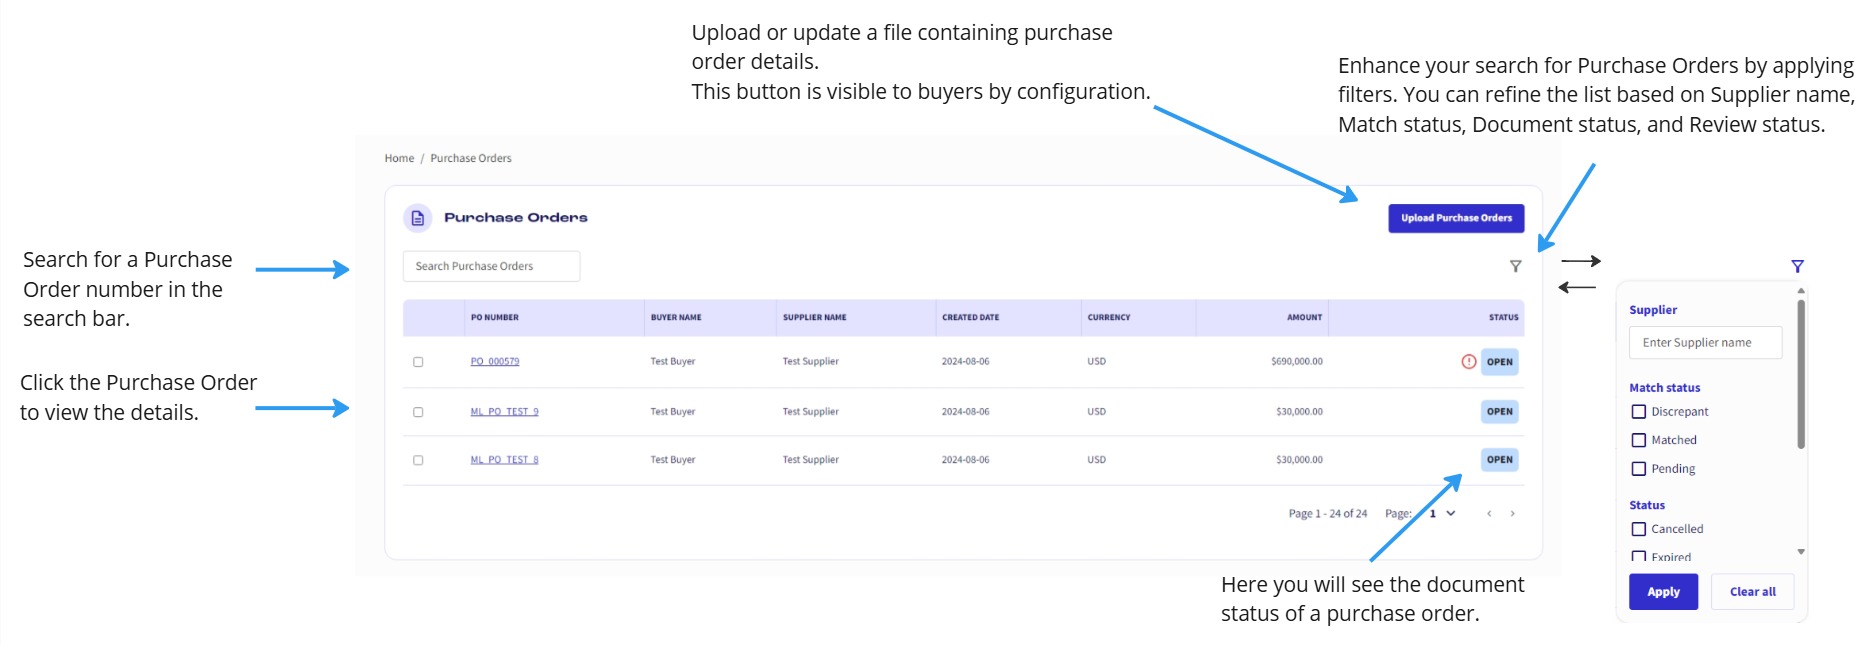Click the Upload Purchase Orders button
Image resolution: width=1874 pixels, height=645 pixels.
pyautogui.click(x=1455, y=218)
